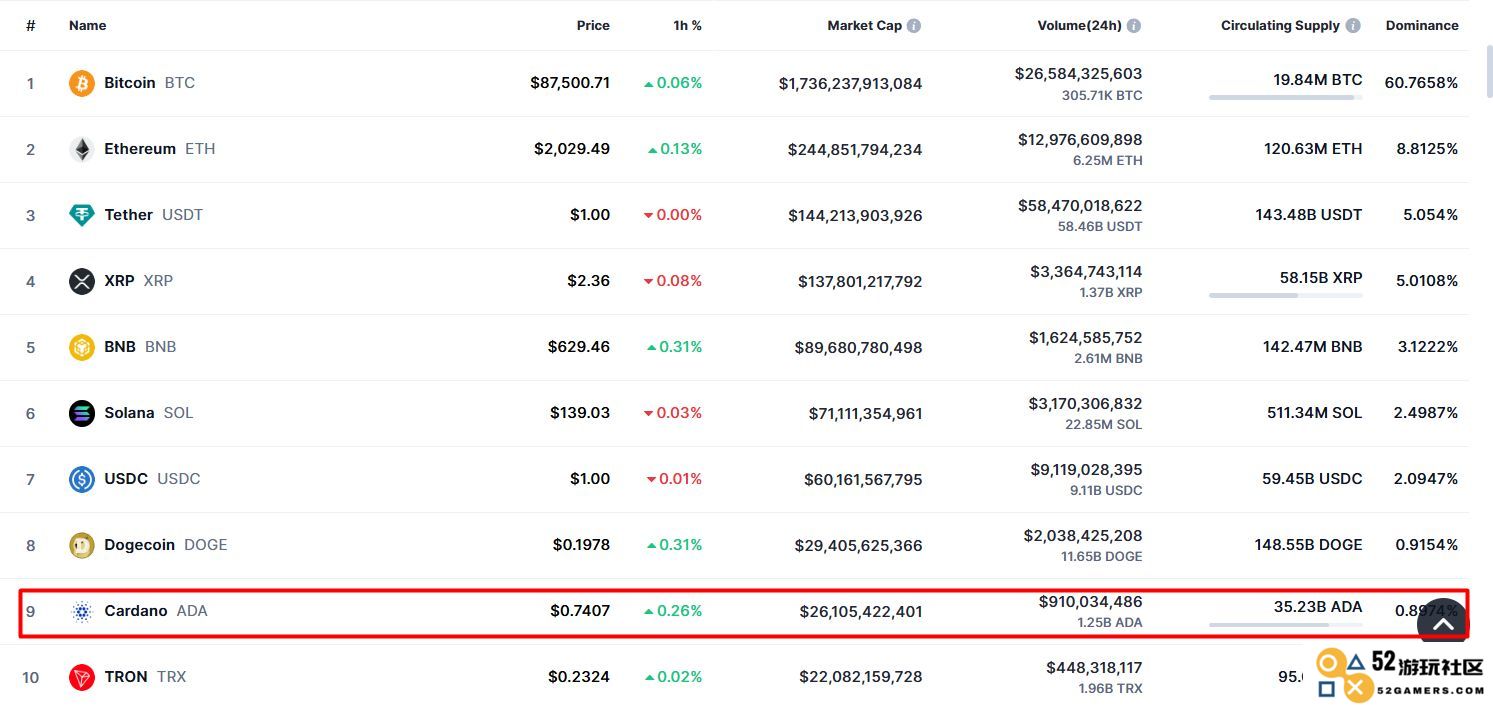Click Bitcoin 1h change 0.06%

pos(673,83)
